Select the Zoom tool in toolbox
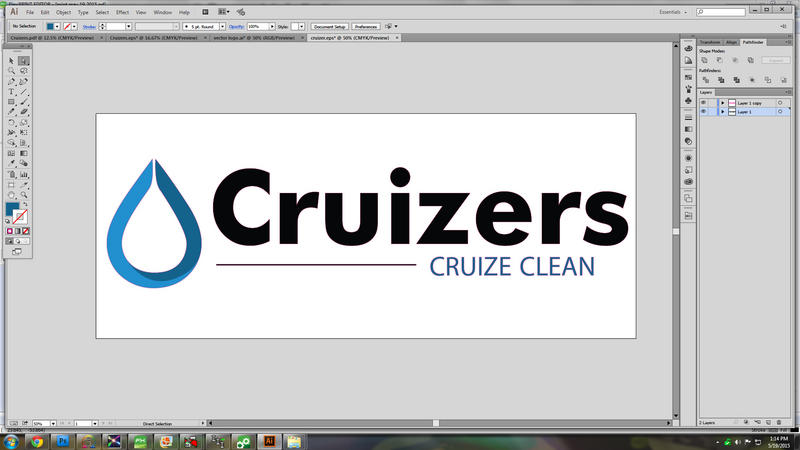The height and width of the screenshot is (450, 800). pyautogui.click(x=23, y=195)
